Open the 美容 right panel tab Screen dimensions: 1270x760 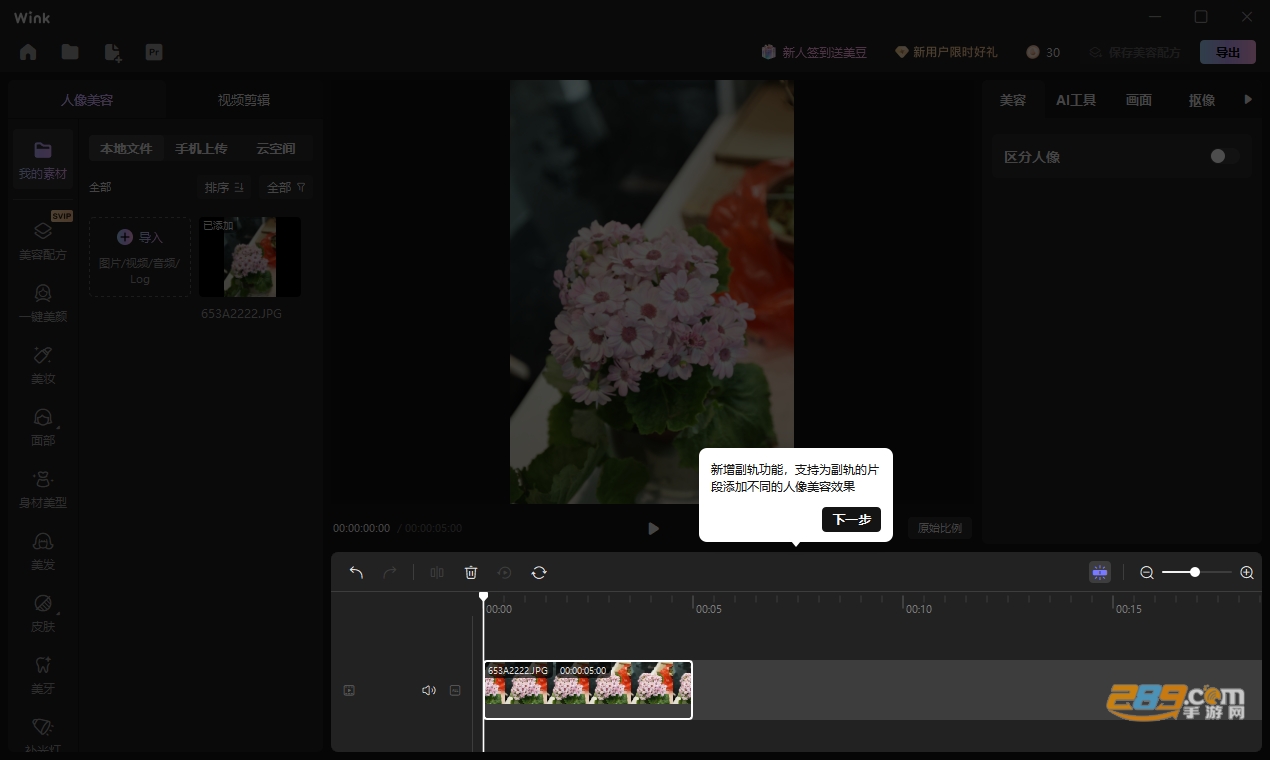(1013, 100)
